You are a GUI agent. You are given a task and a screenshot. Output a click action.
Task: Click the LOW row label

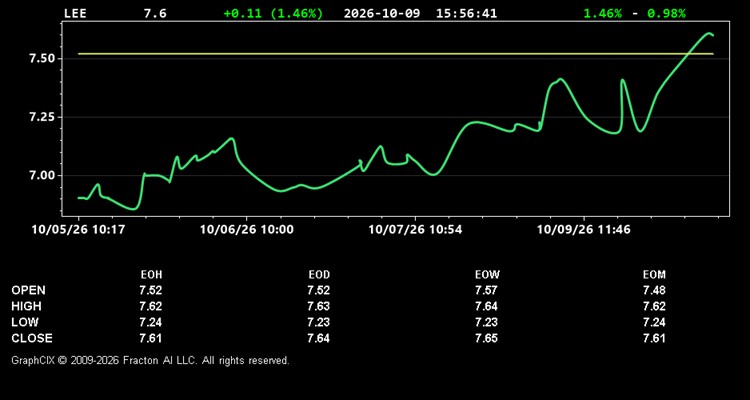point(25,322)
